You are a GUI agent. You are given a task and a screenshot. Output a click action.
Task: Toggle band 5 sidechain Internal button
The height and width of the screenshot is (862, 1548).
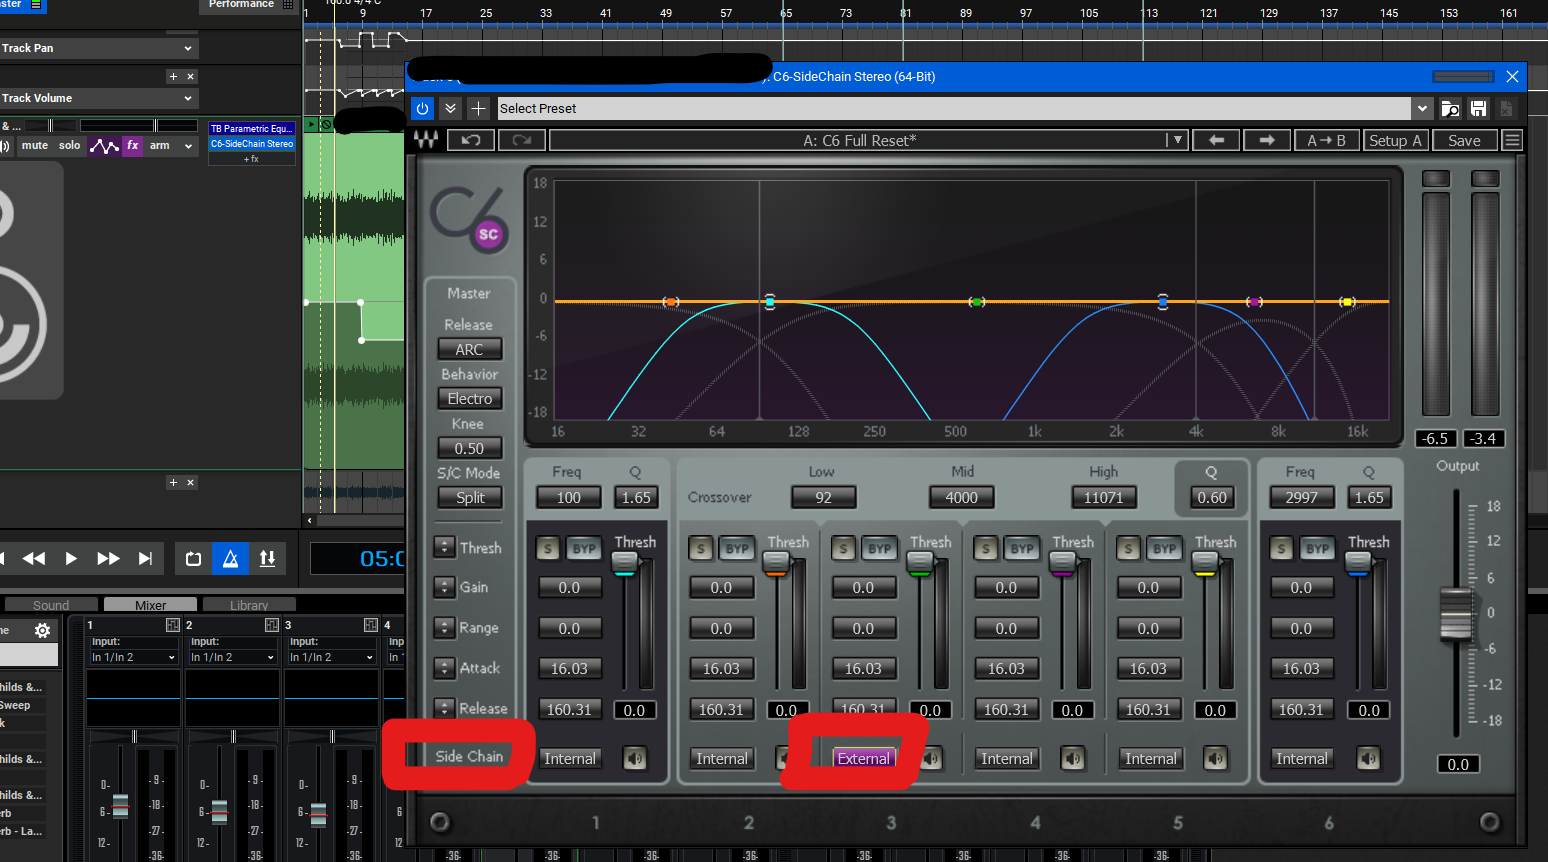coord(1151,759)
